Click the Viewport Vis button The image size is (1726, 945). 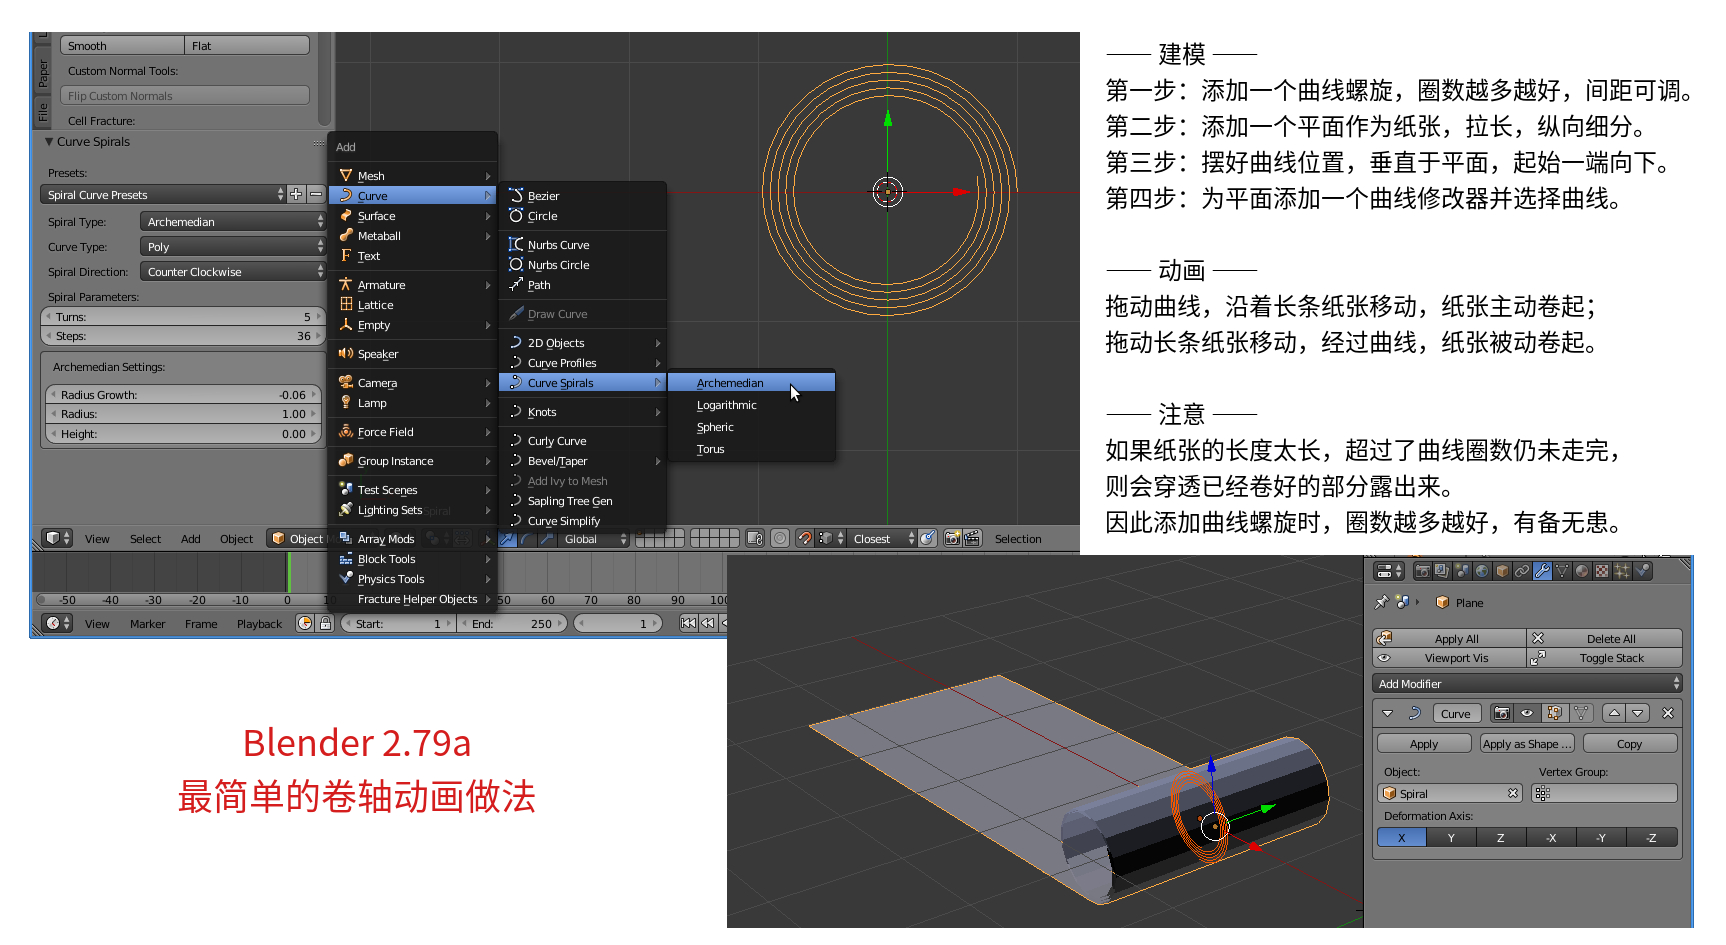[x=1450, y=658]
